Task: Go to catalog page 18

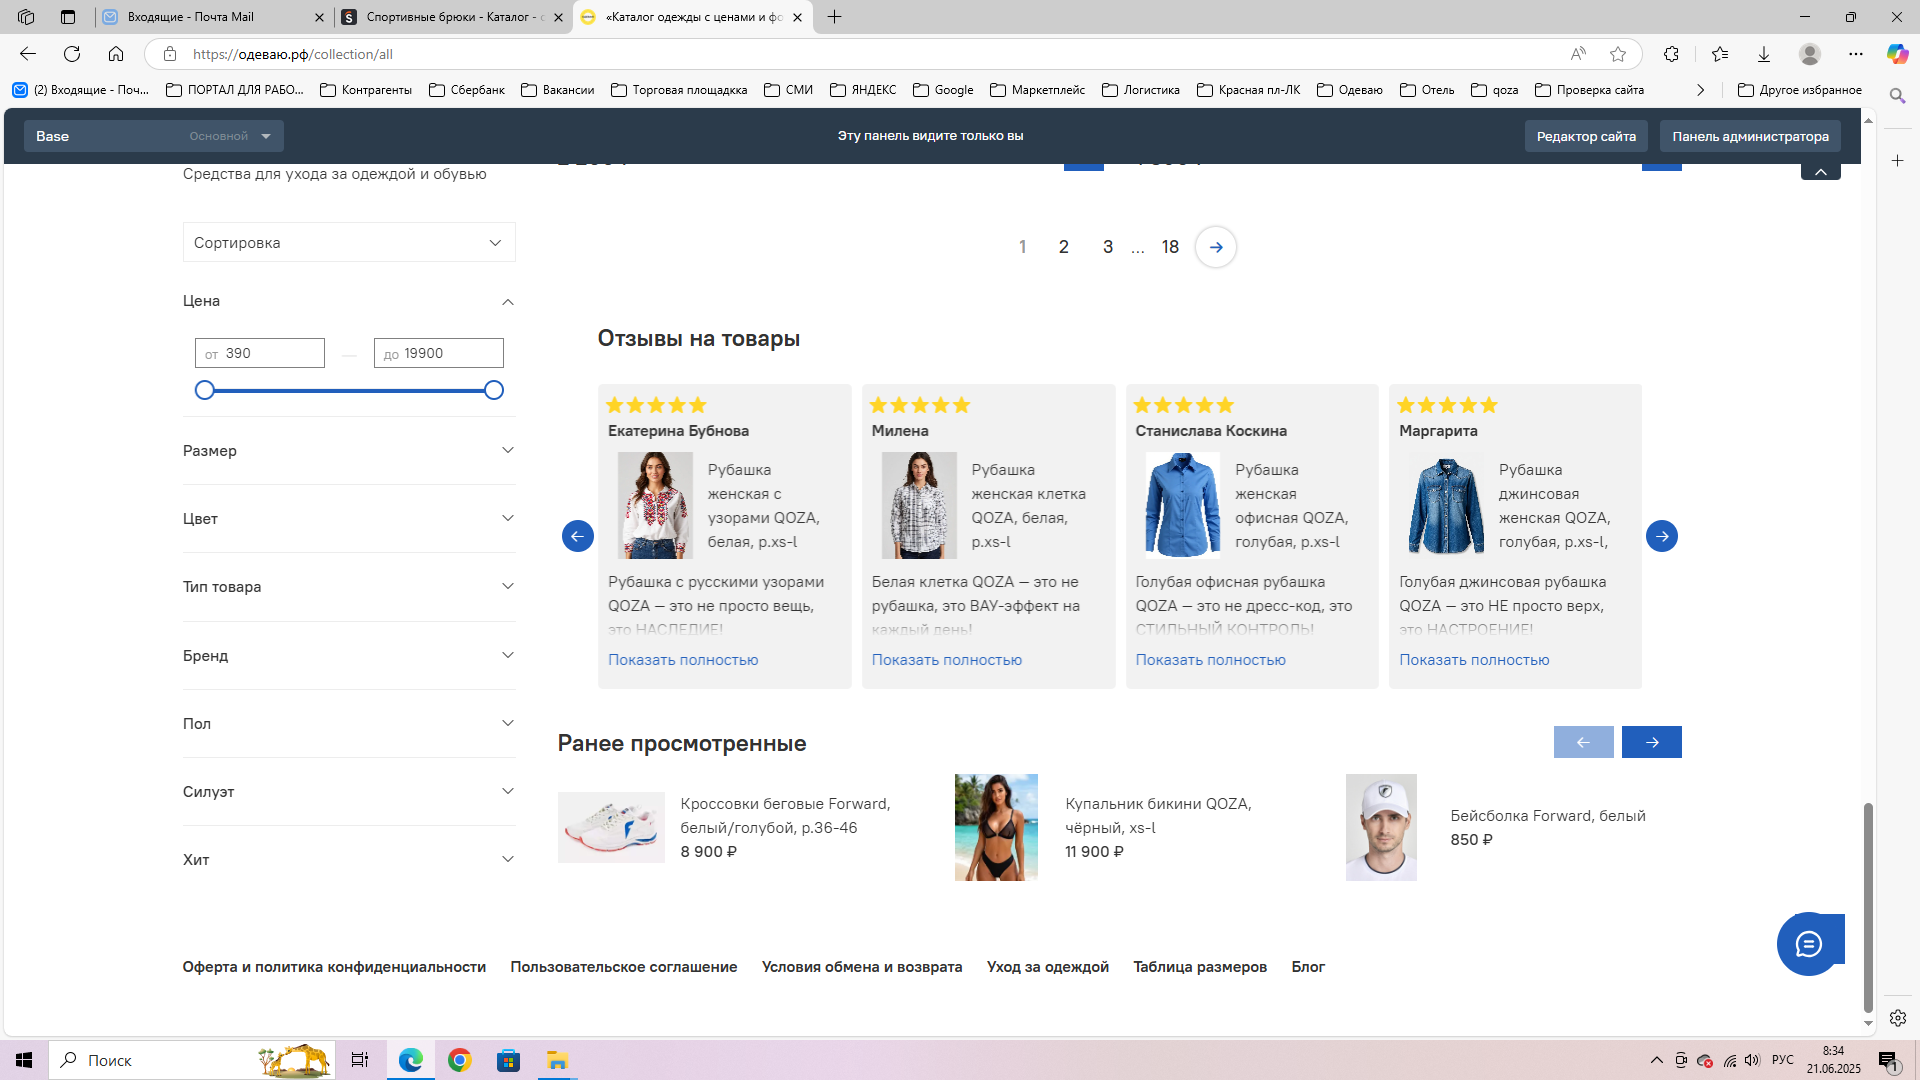Action: click(x=1170, y=247)
